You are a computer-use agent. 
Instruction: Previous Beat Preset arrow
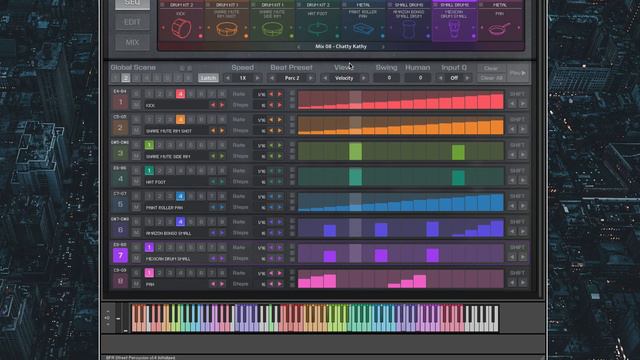[272, 78]
